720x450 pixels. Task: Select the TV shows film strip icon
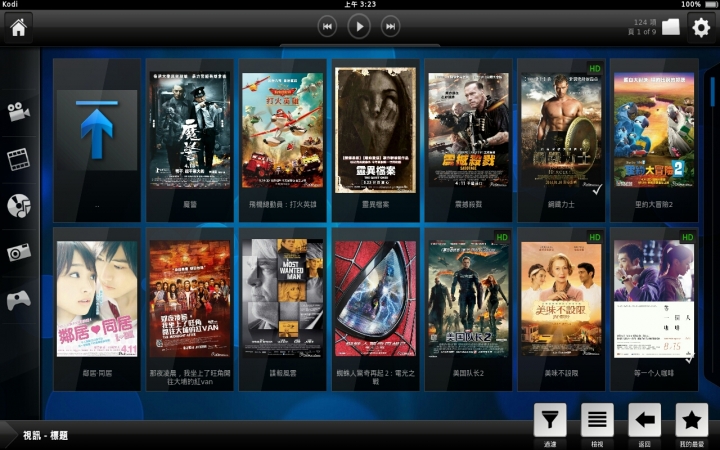point(18,159)
